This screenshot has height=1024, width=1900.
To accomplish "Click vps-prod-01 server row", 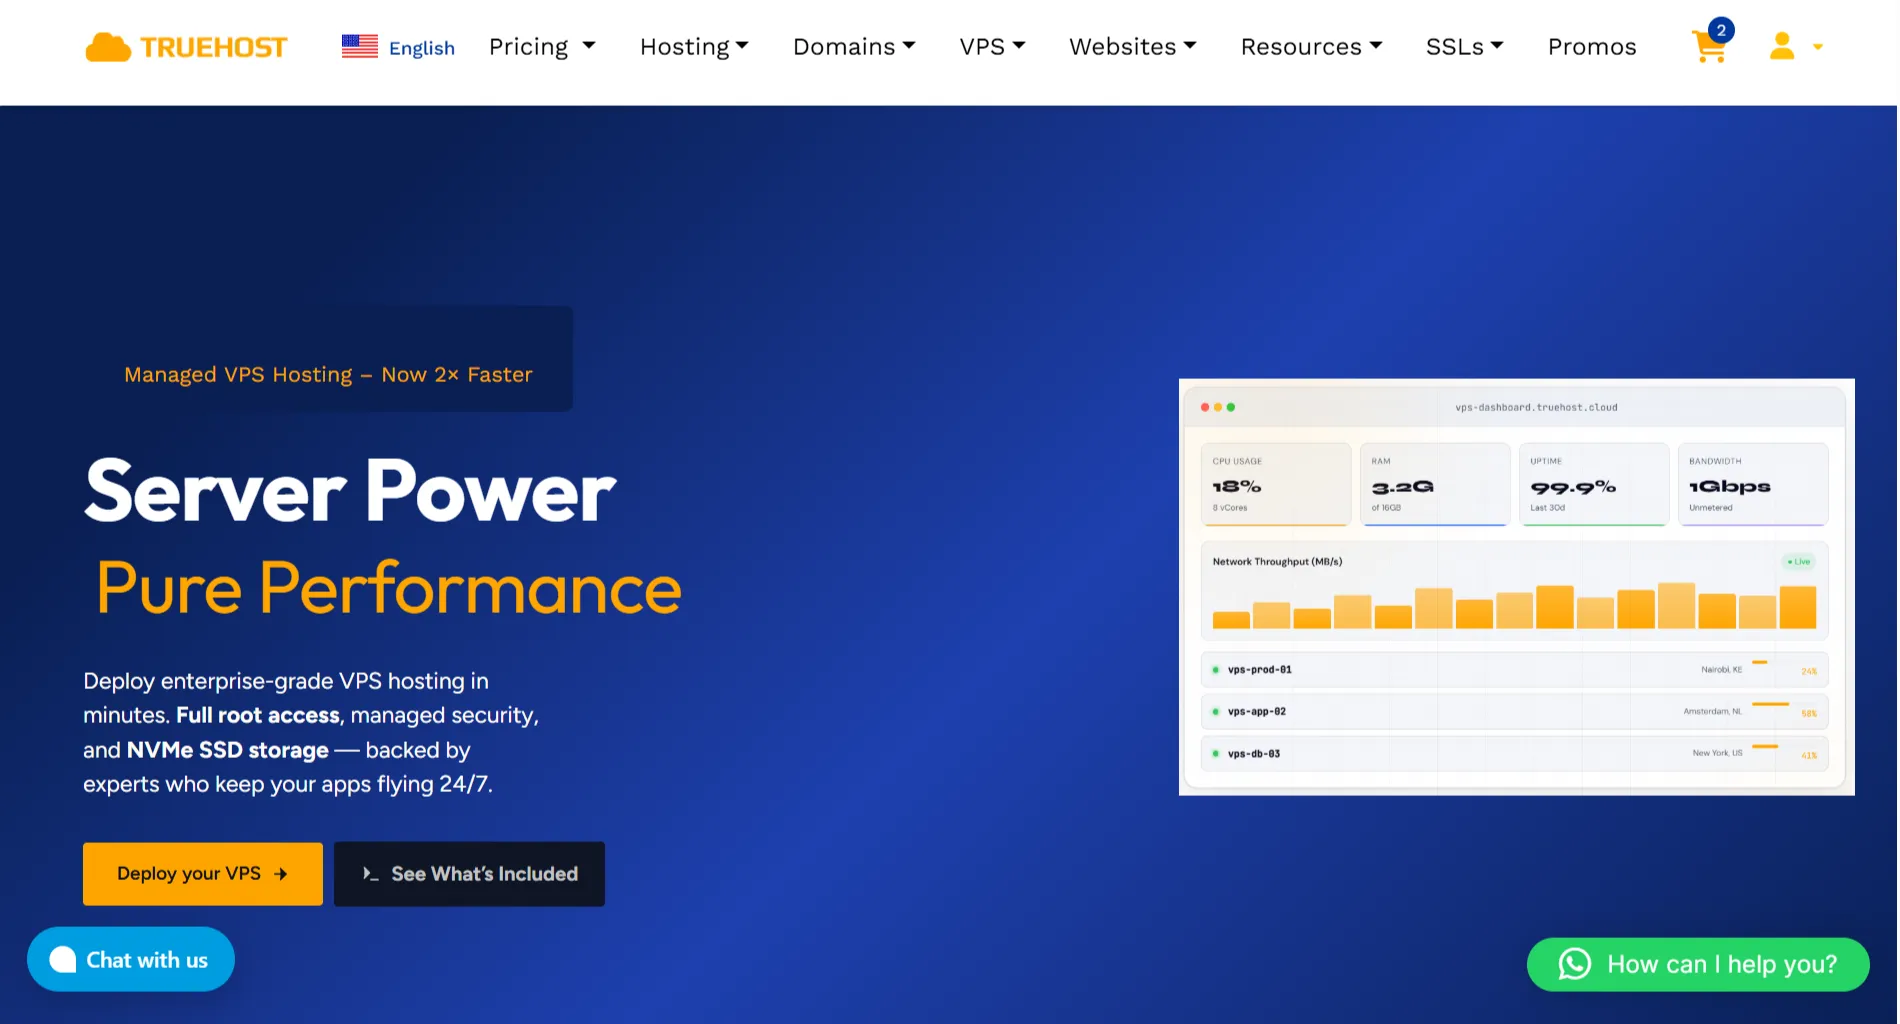I will click(x=1514, y=670).
